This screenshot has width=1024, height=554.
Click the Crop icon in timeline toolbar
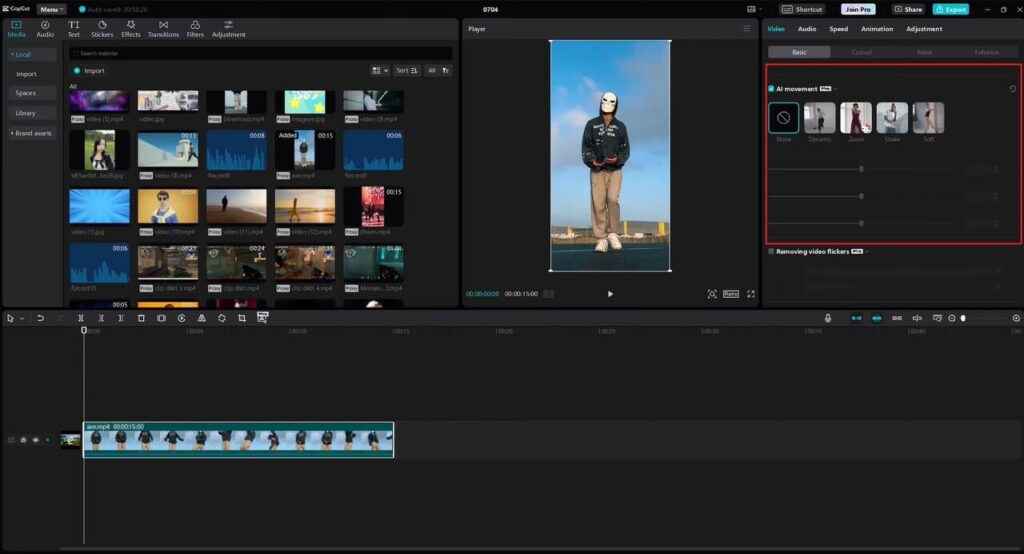point(242,318)
